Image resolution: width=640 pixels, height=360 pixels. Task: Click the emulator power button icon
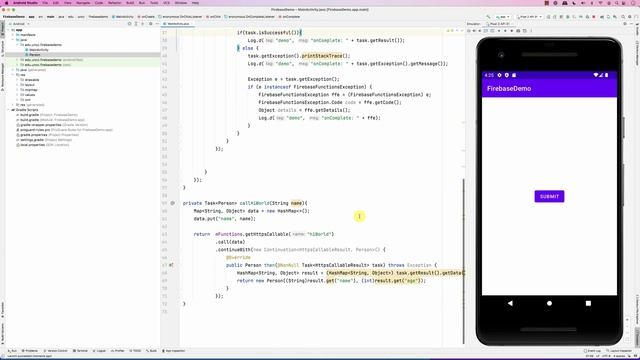469,31
